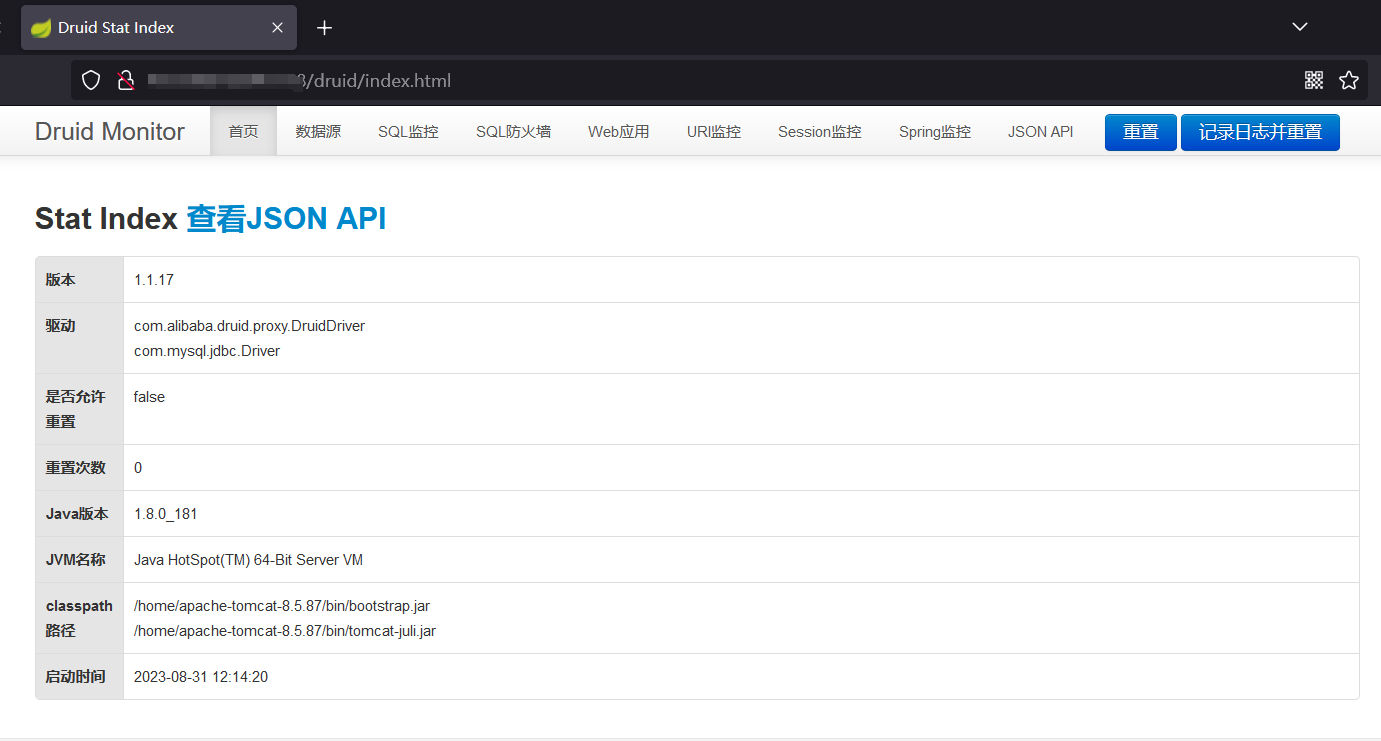This screenshot has width=1381, height=741.
Task: Click the classpath路径 row label
Action: (x=79, y=618)
